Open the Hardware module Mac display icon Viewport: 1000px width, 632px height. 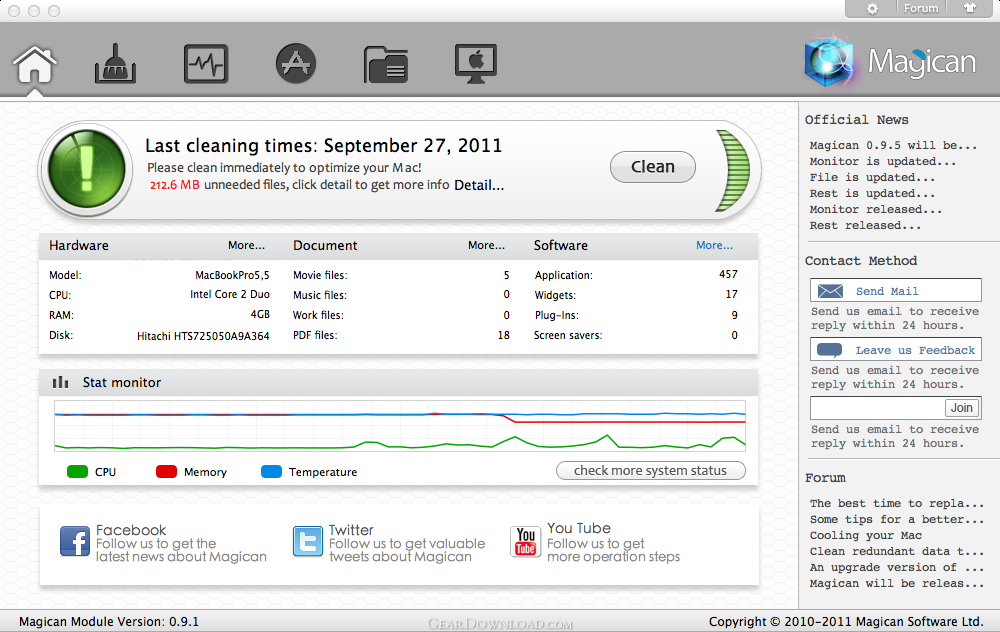tap(476, 64)
